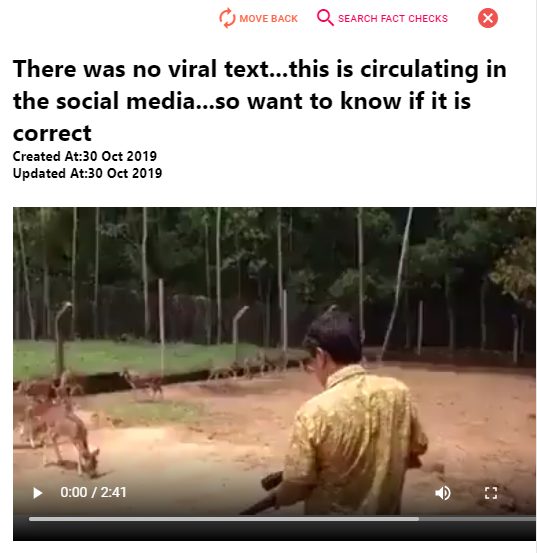Dismiss the panel with the red X button
Screen dimensions: 537x553
point(488,18)
